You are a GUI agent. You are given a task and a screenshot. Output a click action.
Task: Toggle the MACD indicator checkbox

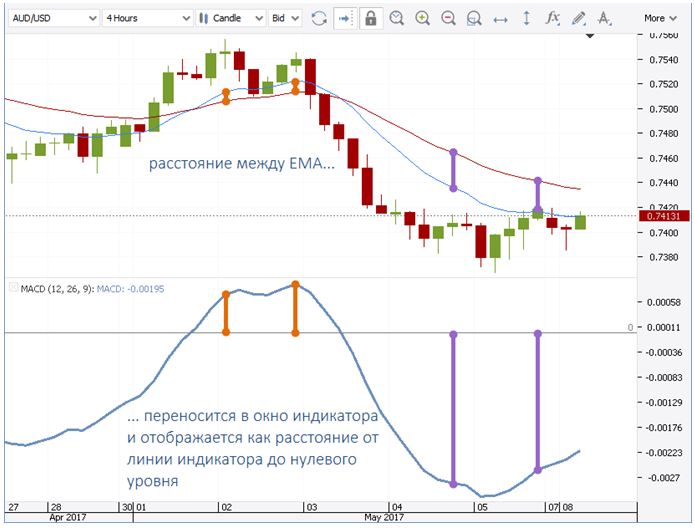click(x=13, y=288)
